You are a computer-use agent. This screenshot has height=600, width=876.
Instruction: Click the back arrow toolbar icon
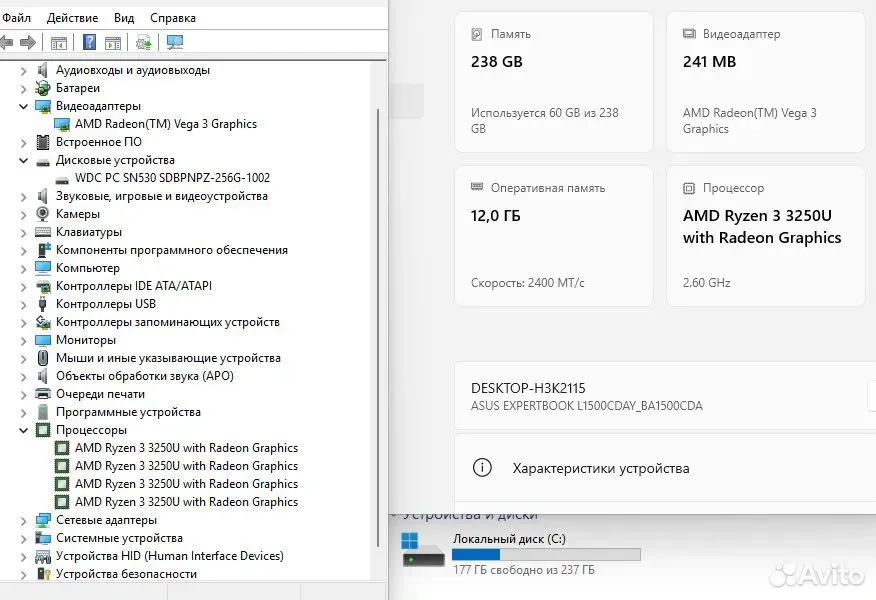(7, 42)
